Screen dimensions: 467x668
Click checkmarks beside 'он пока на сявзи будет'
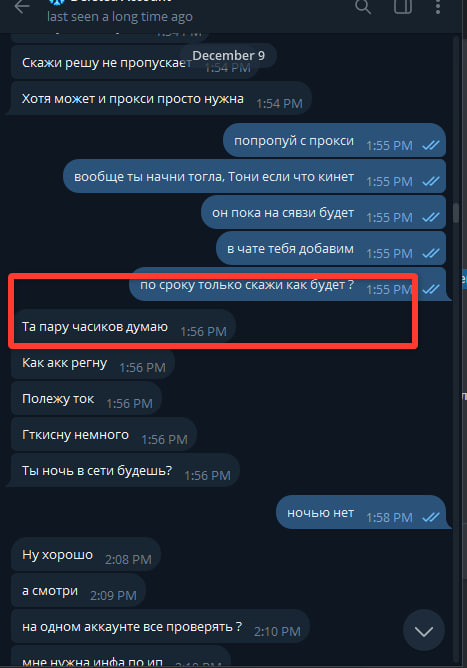pyautogui.click(x=431, y=218)
